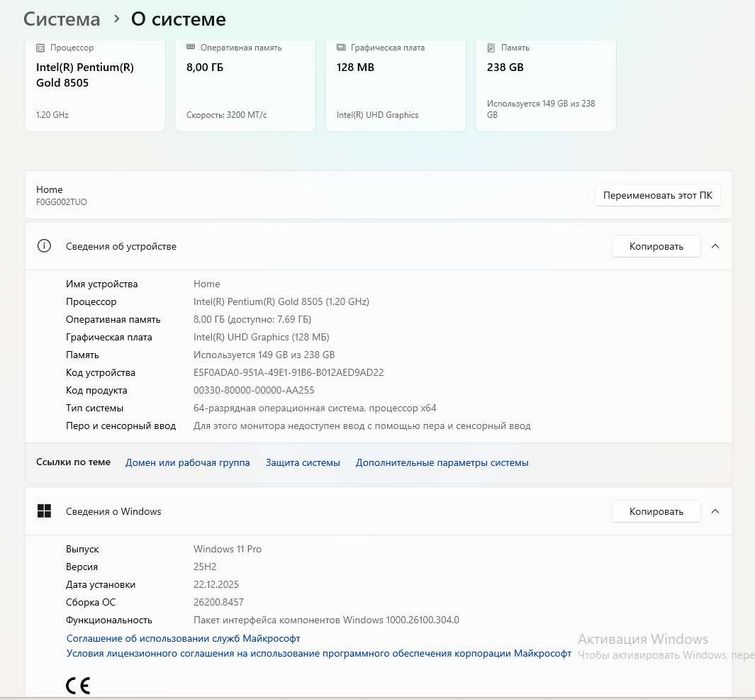Screen dimensions: 755x700
Task: Click the Графическая плата icon on the card
Action: tap(341, 47)
